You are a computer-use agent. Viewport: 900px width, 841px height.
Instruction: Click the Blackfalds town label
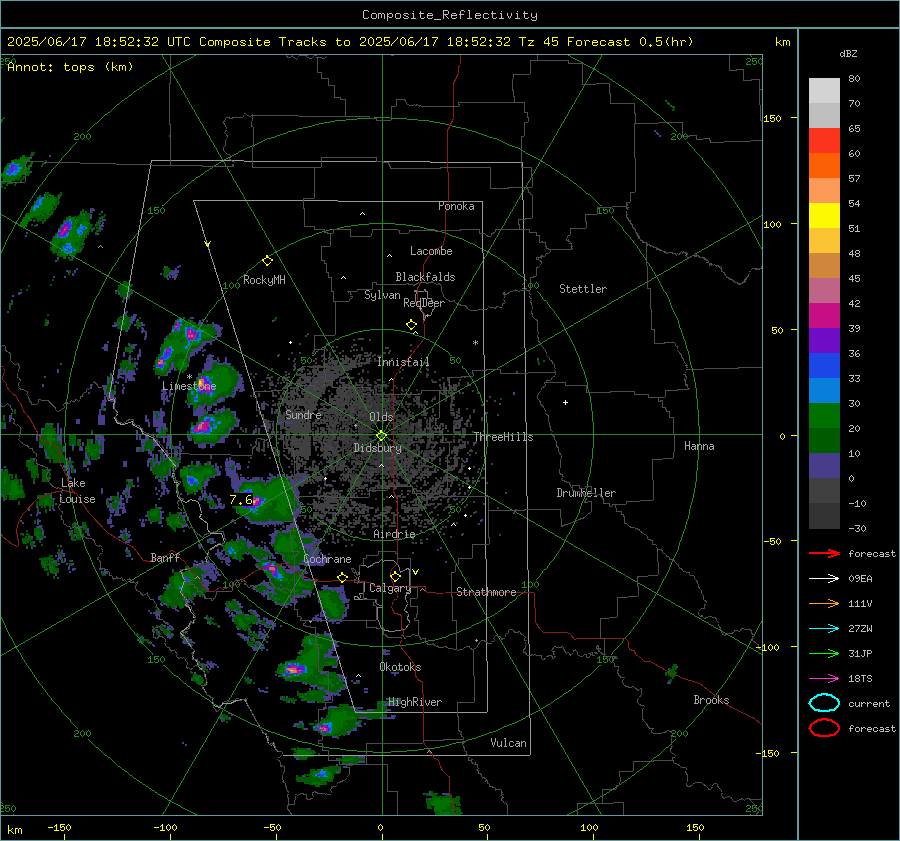[425, 277]
